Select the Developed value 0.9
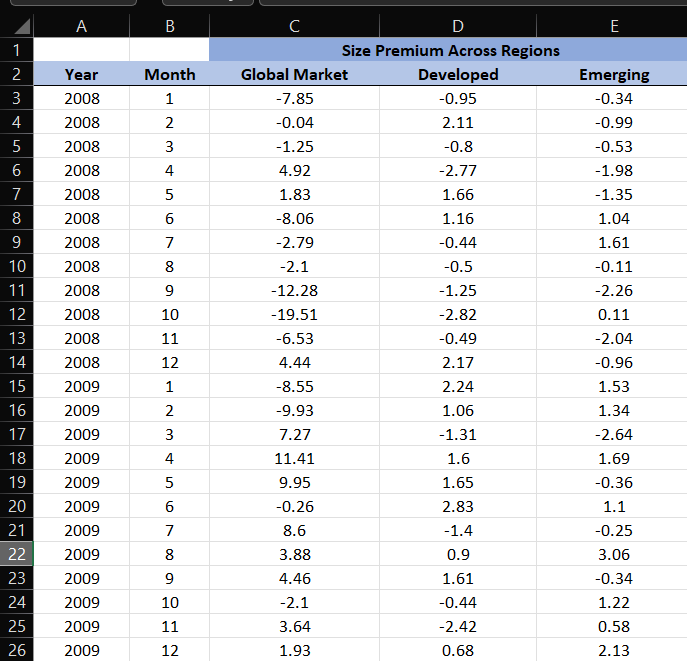The height and width of the screenshot is (661, 687). (458, 554)
